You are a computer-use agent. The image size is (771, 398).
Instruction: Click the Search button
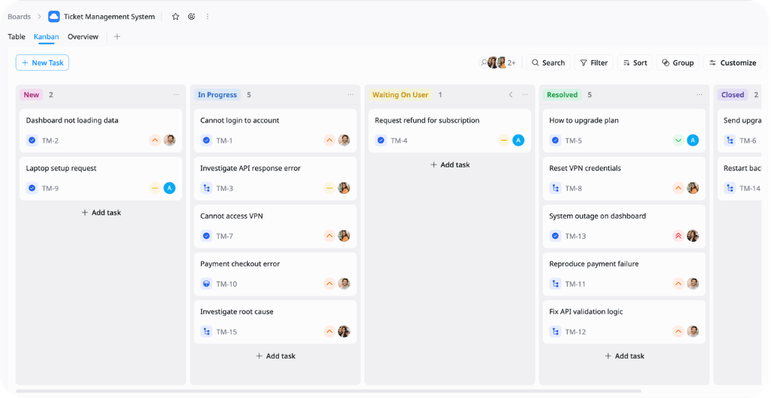click(x=548, y=62)
